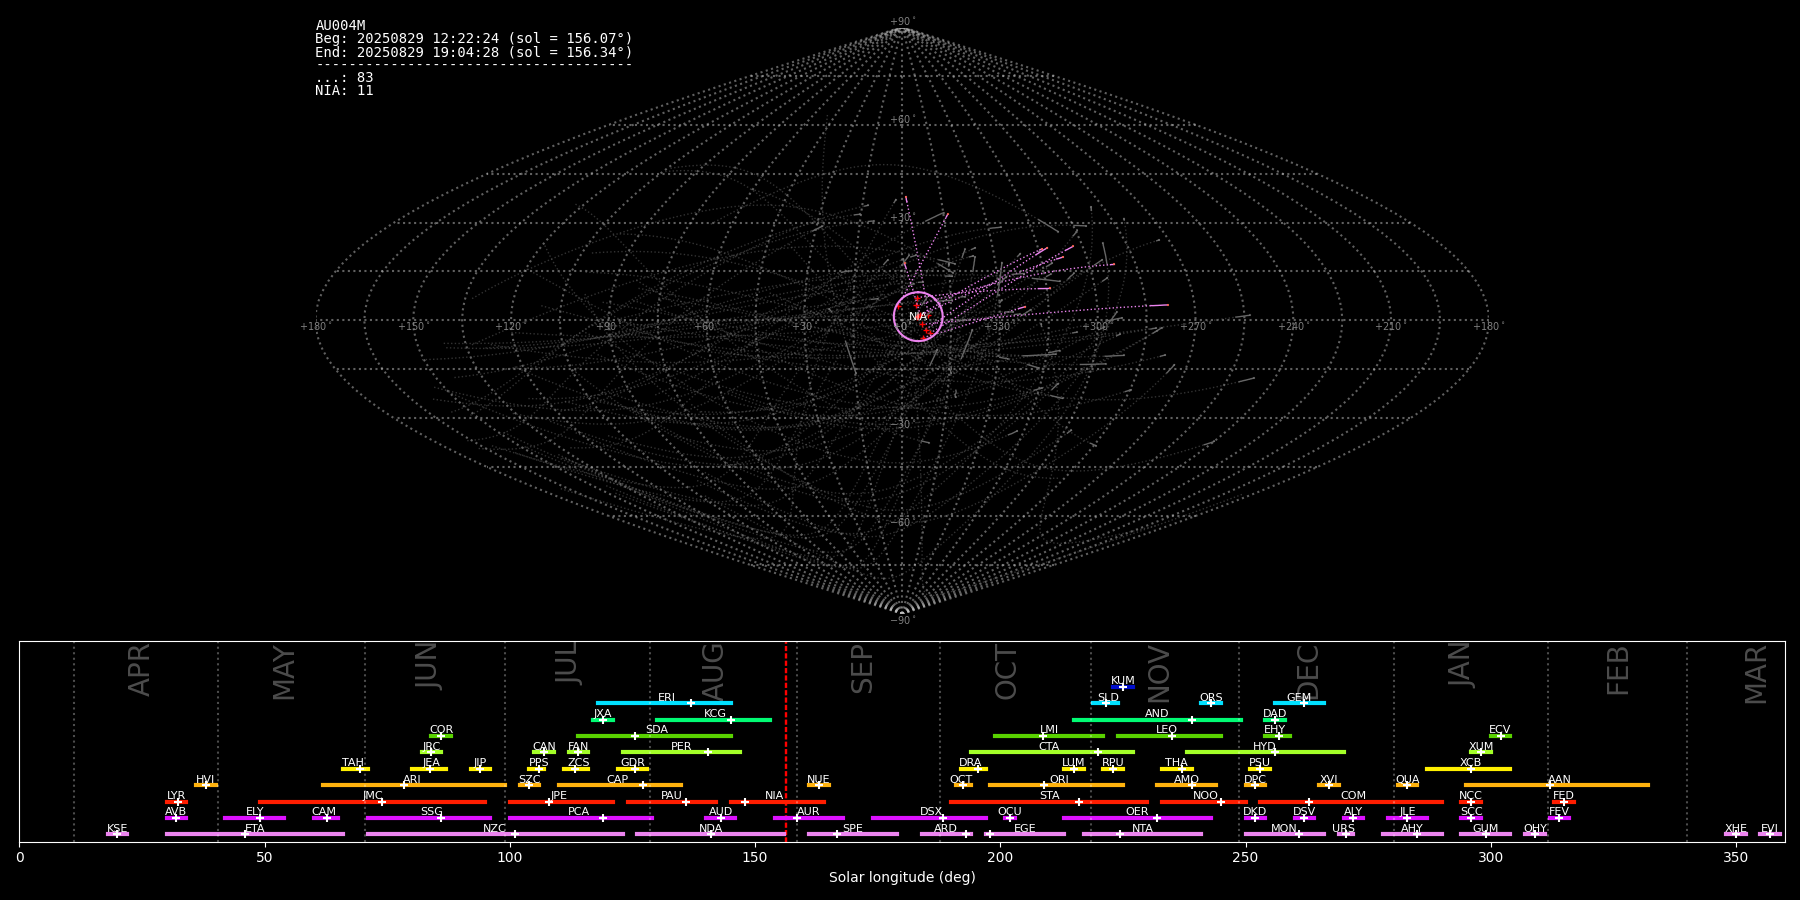
Task: Select the SEP month label
Action: click(x=862, y=669)
